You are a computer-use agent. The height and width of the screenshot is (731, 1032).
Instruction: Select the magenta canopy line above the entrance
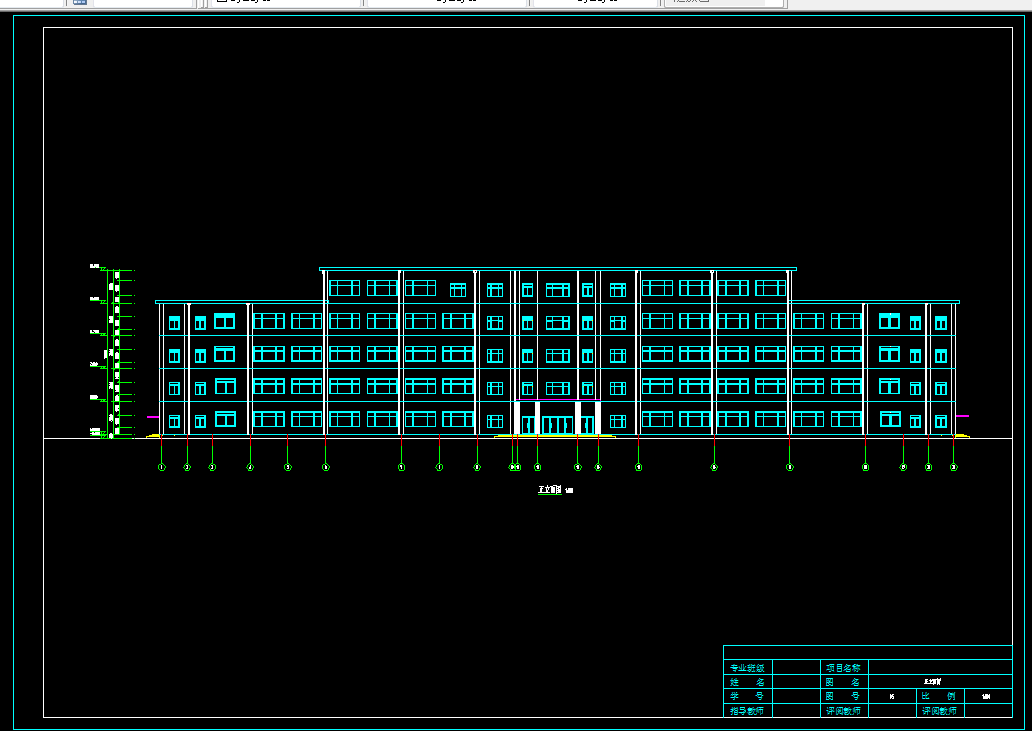click(x=557, y=399)
